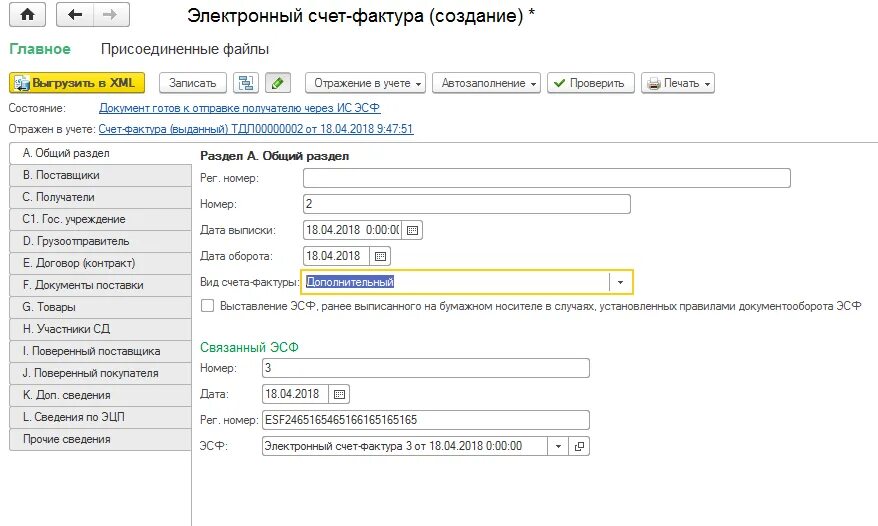The image size is (878, 526).
Task: Open the linked ЭСФ document icon
Action: pyautogui.click(x=580, y=446)
